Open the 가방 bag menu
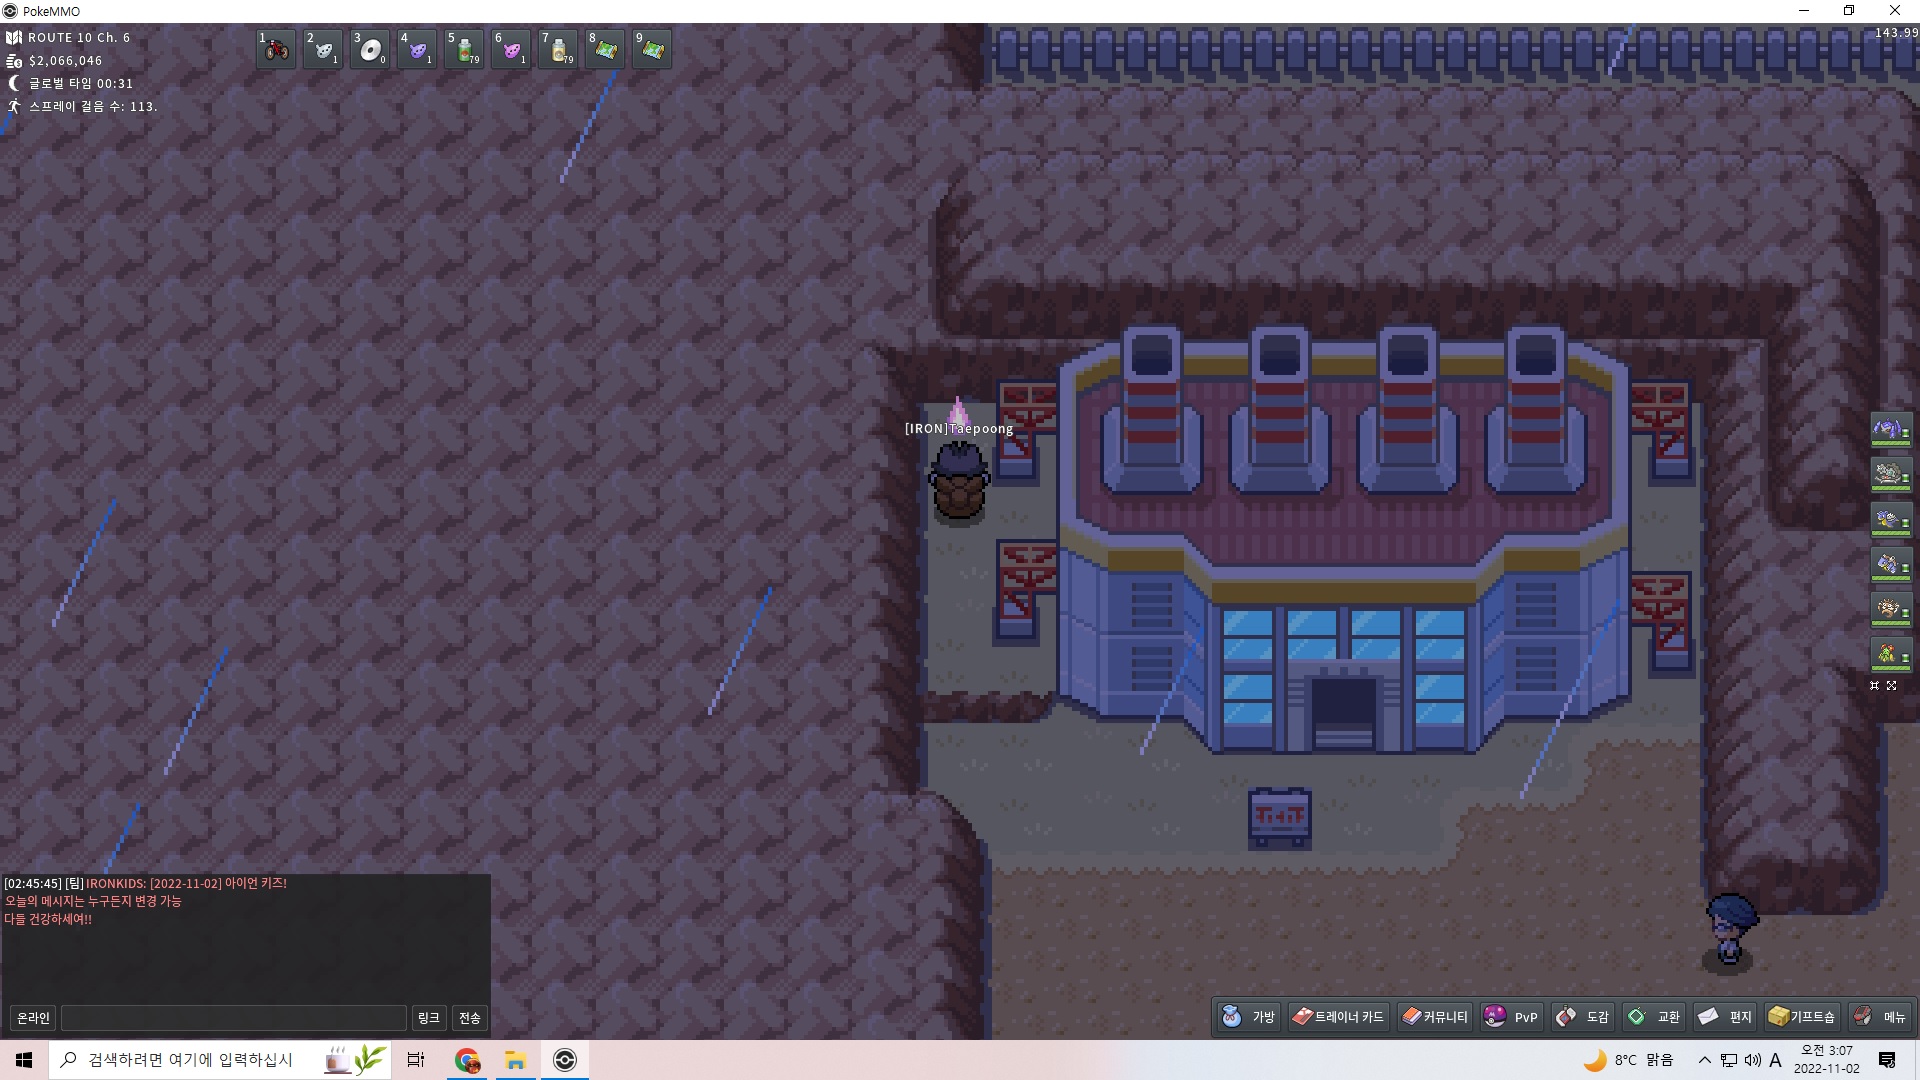This screenshot has height=1080, width=1920. click(1248, 1017)
